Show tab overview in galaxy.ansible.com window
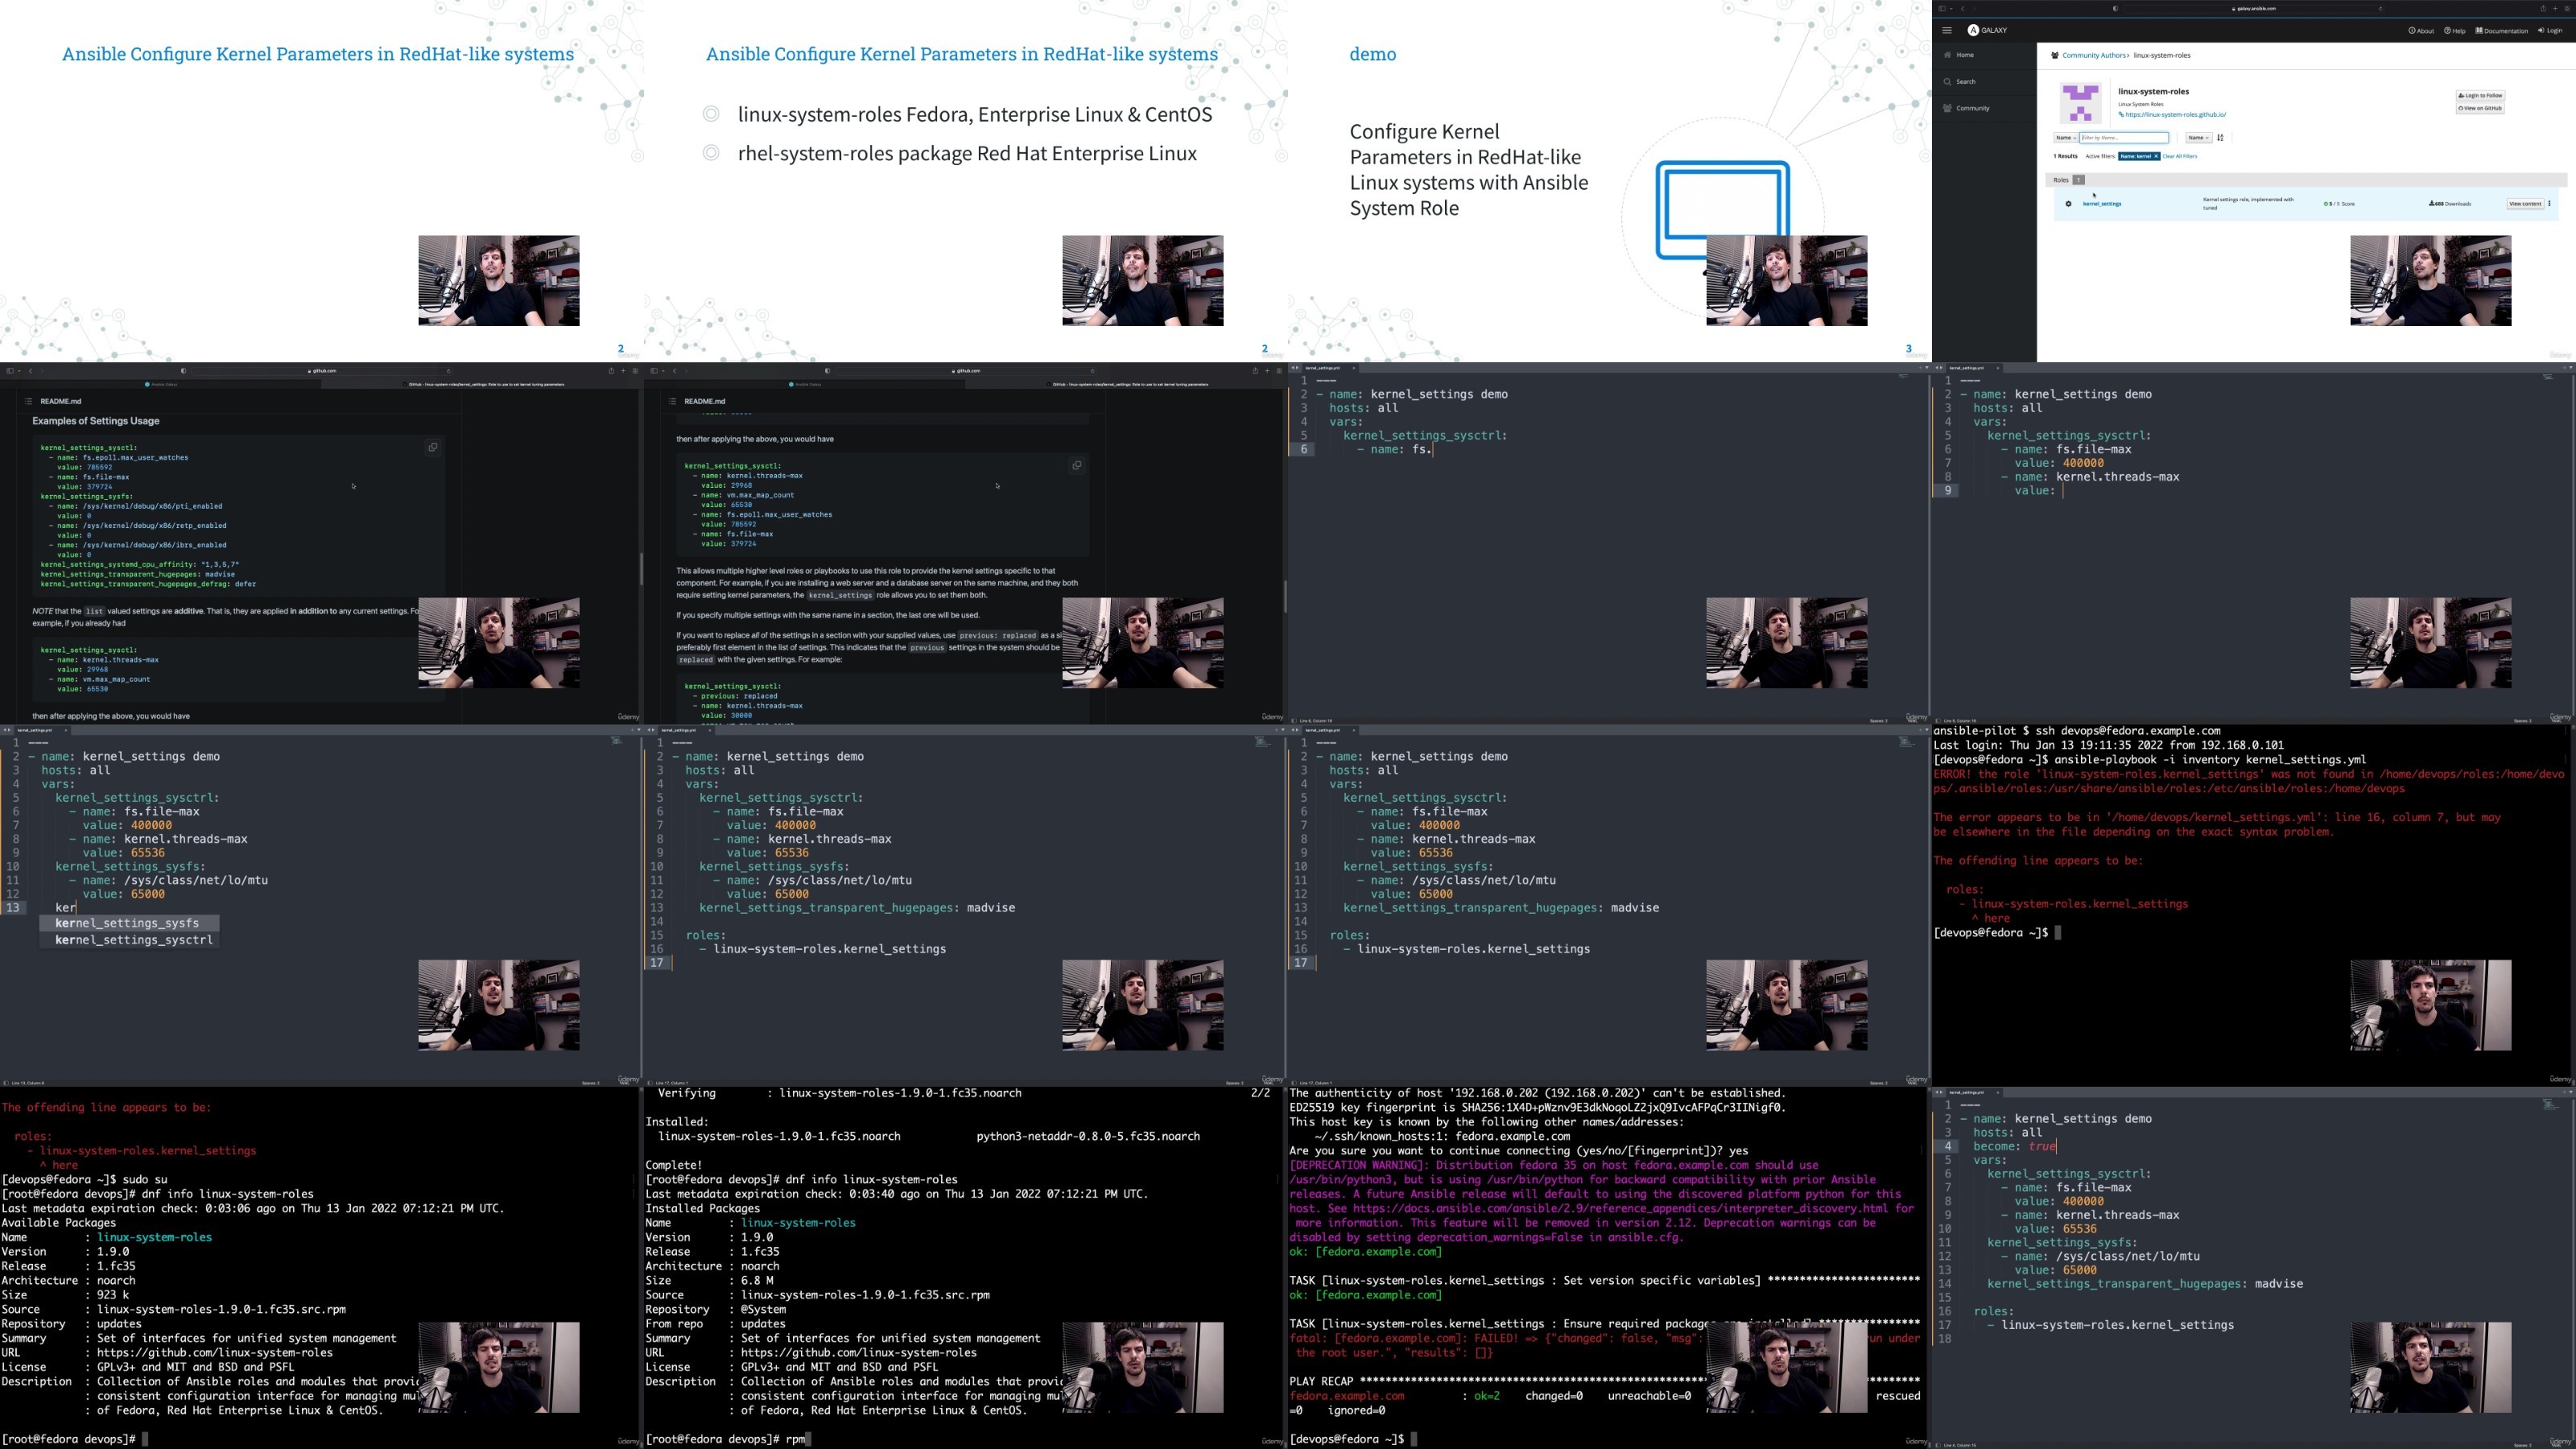The width and height of the screenshot is (2576, 1449). pos(2566,9)
